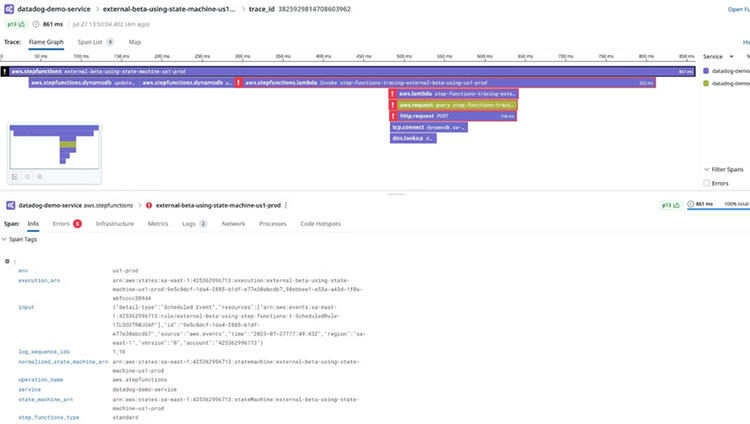Switch to the Map tab
Screen dimensions: 750x424
click(135, 42)
